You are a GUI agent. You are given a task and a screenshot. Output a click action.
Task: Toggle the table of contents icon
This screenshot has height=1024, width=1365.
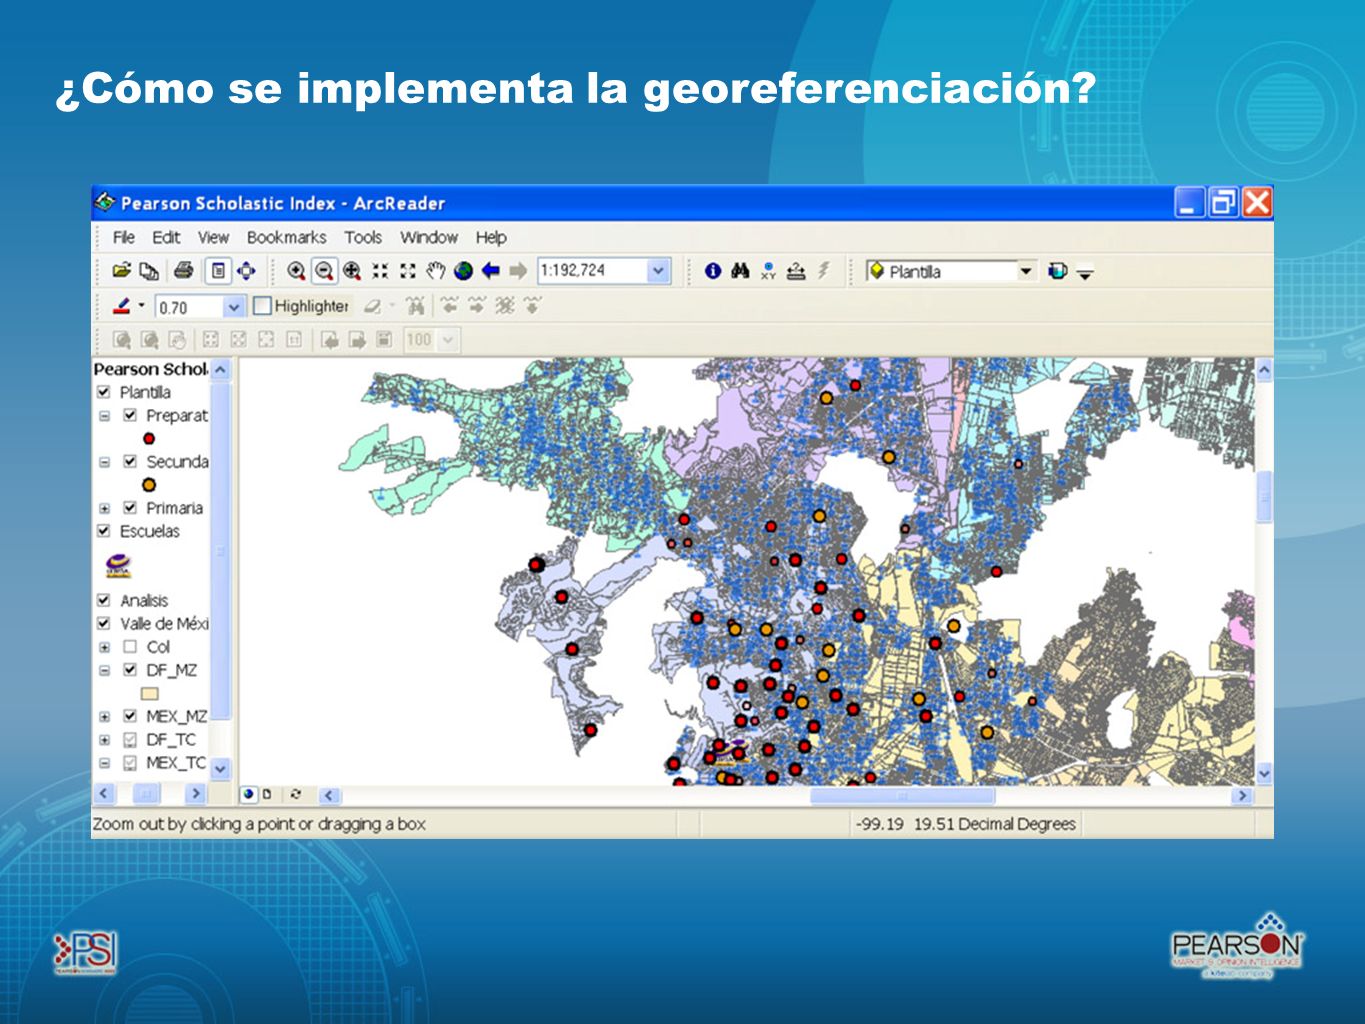(x=218, y=270)
